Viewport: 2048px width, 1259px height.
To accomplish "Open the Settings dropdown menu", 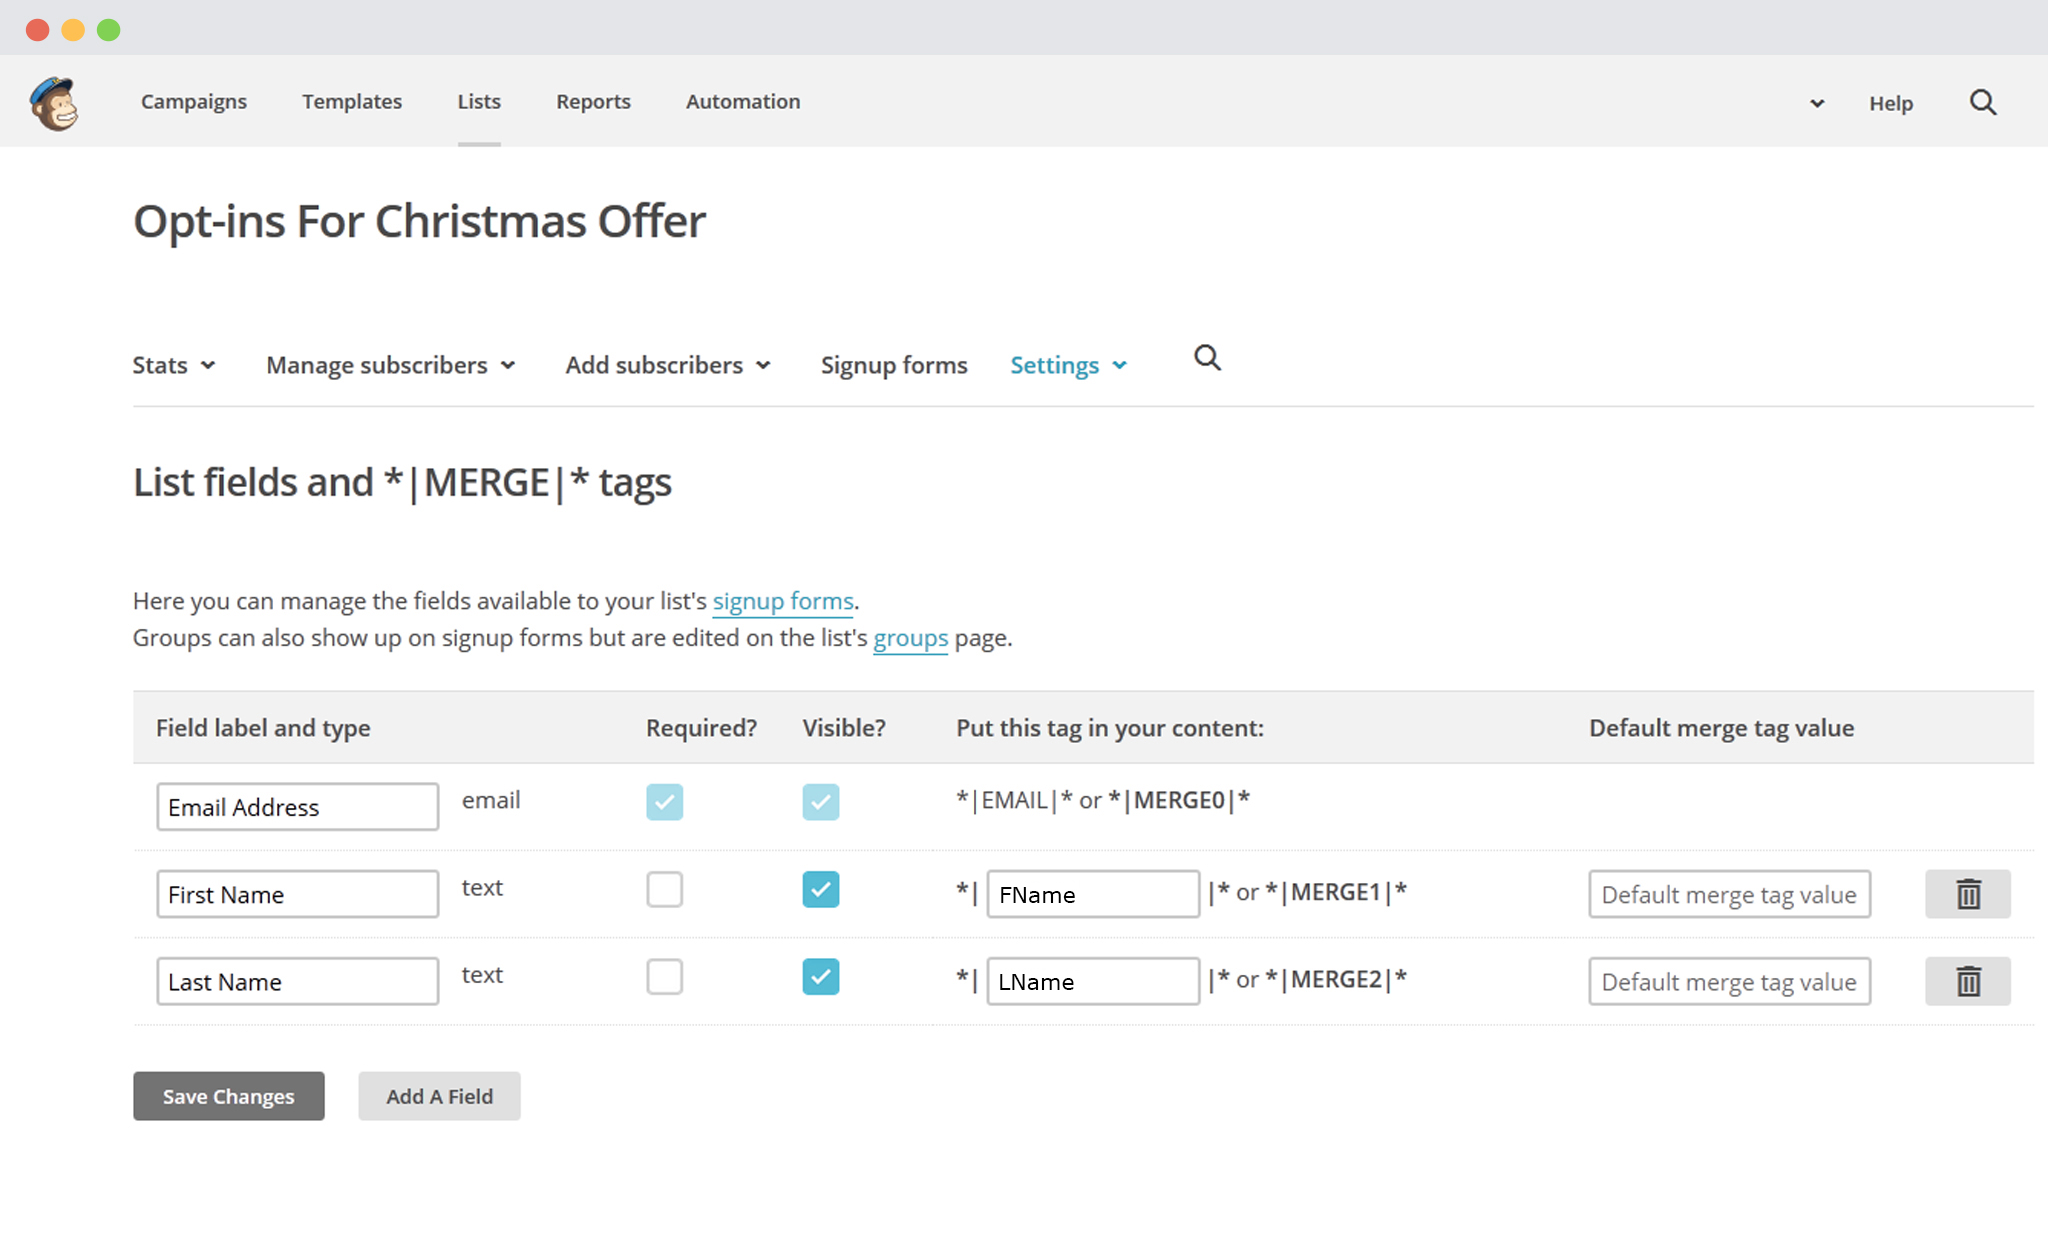I will click(1069, 365).
